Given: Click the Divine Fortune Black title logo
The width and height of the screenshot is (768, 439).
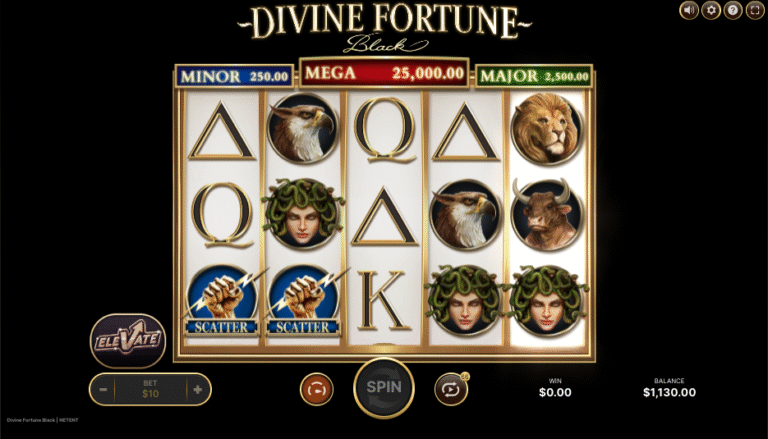Looking at the screenshot, I should click(384, 28).
